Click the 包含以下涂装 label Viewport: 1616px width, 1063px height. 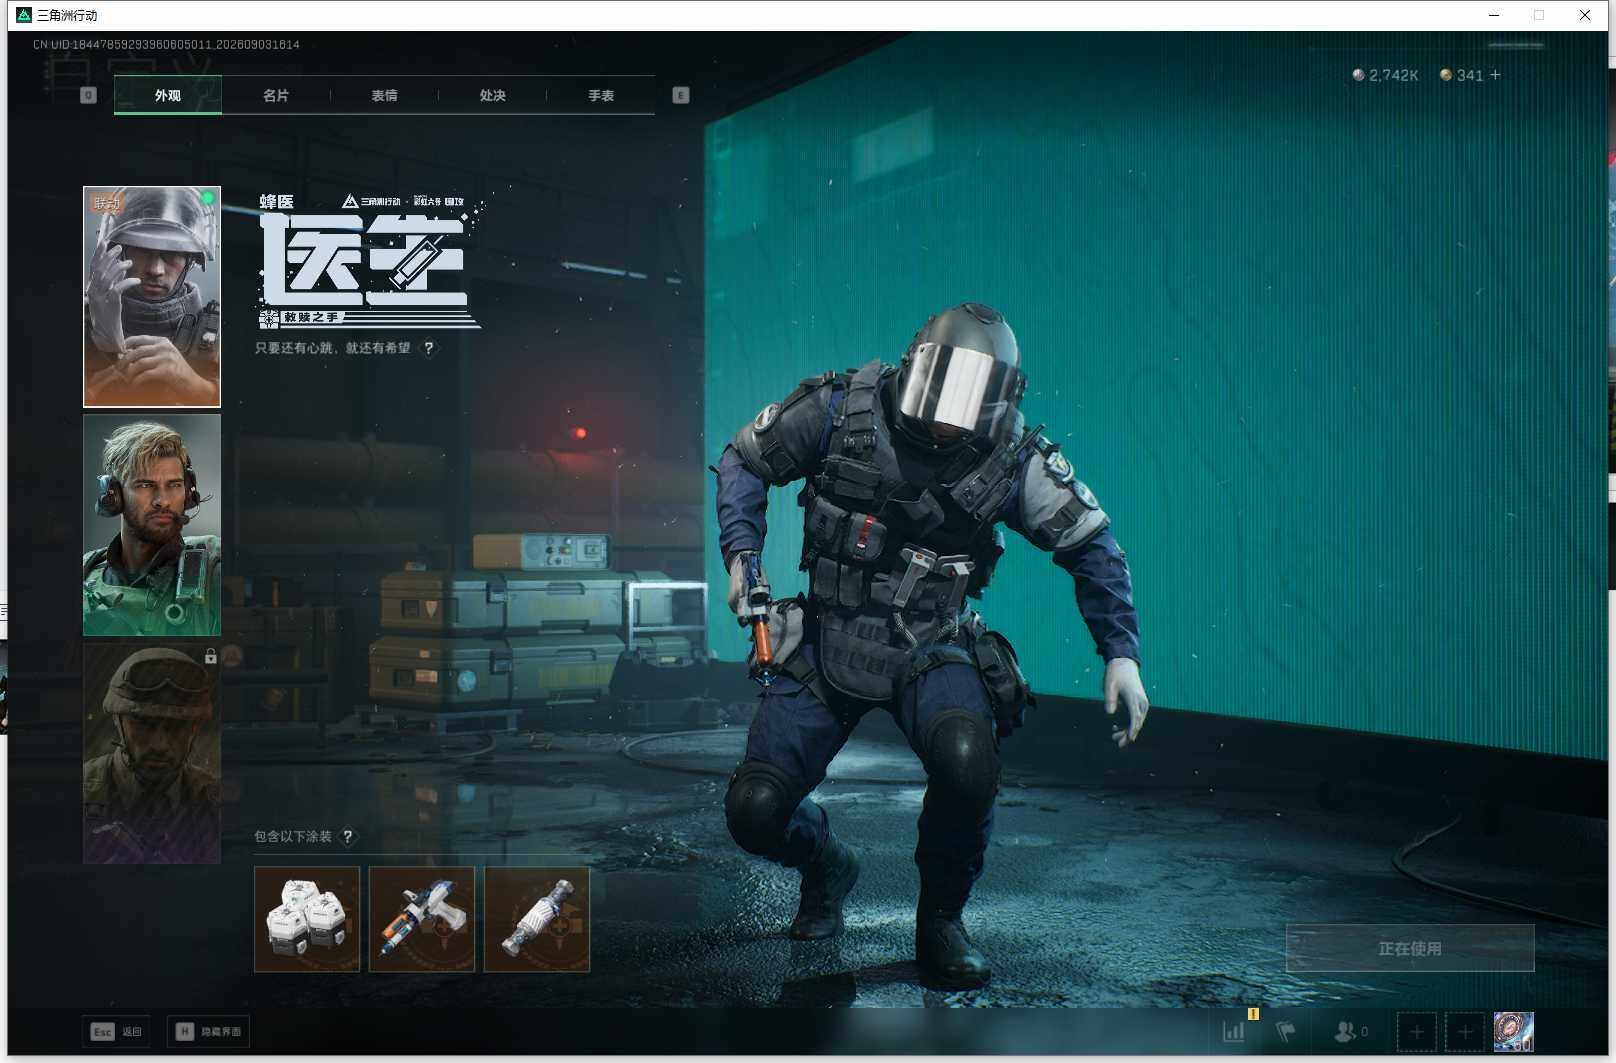[293, 836]
